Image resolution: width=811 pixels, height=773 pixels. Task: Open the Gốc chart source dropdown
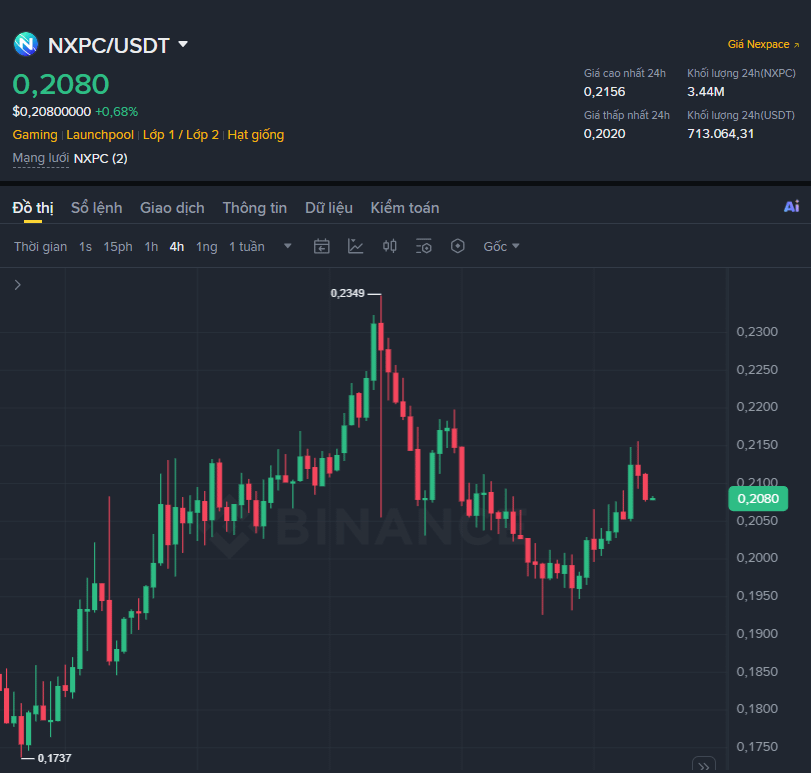click(501, 247)
